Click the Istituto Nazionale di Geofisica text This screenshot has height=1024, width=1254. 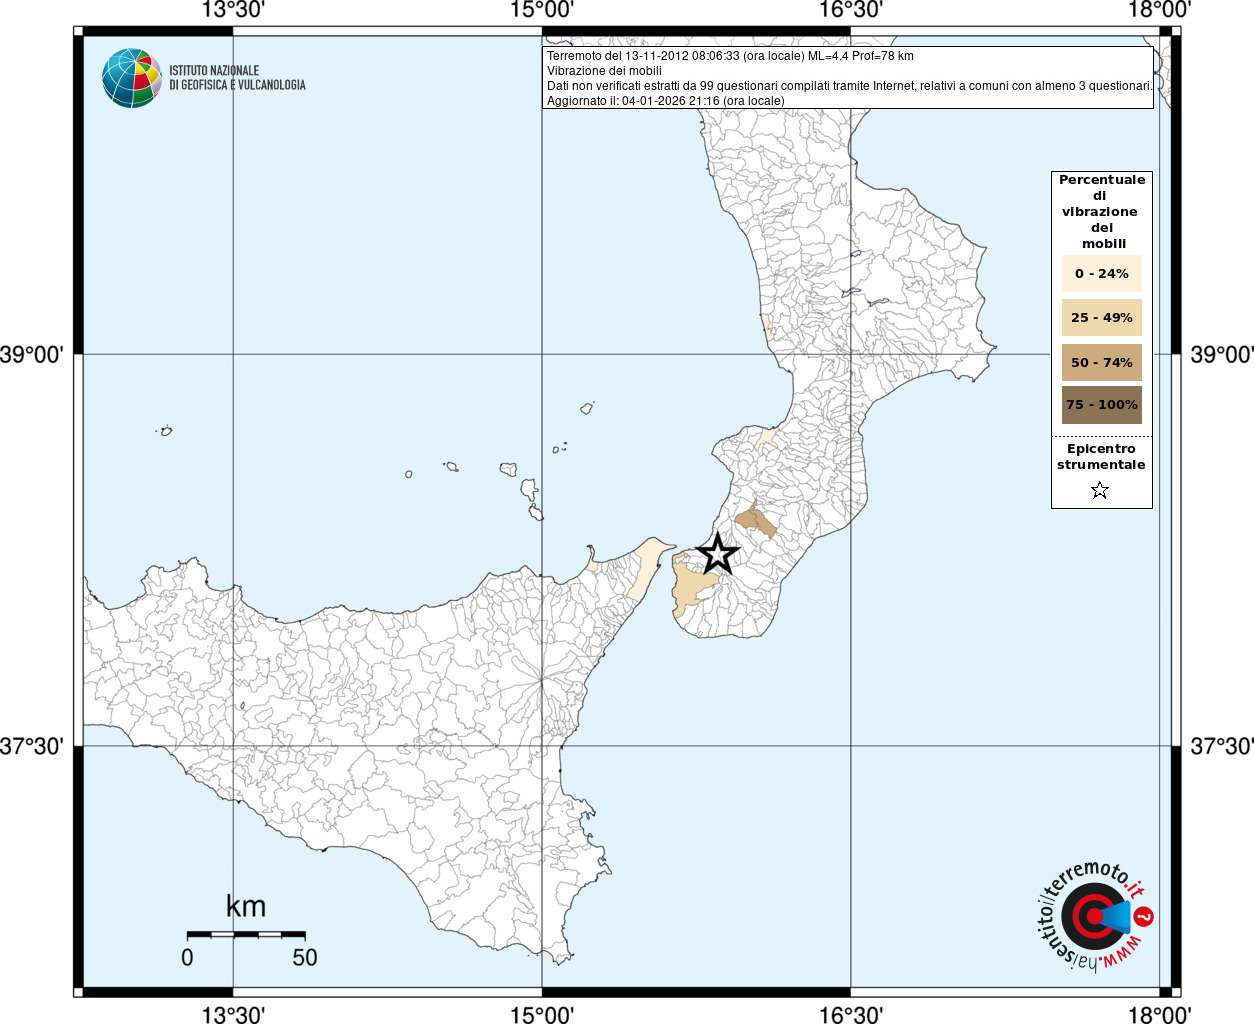[x=237, y=78]
